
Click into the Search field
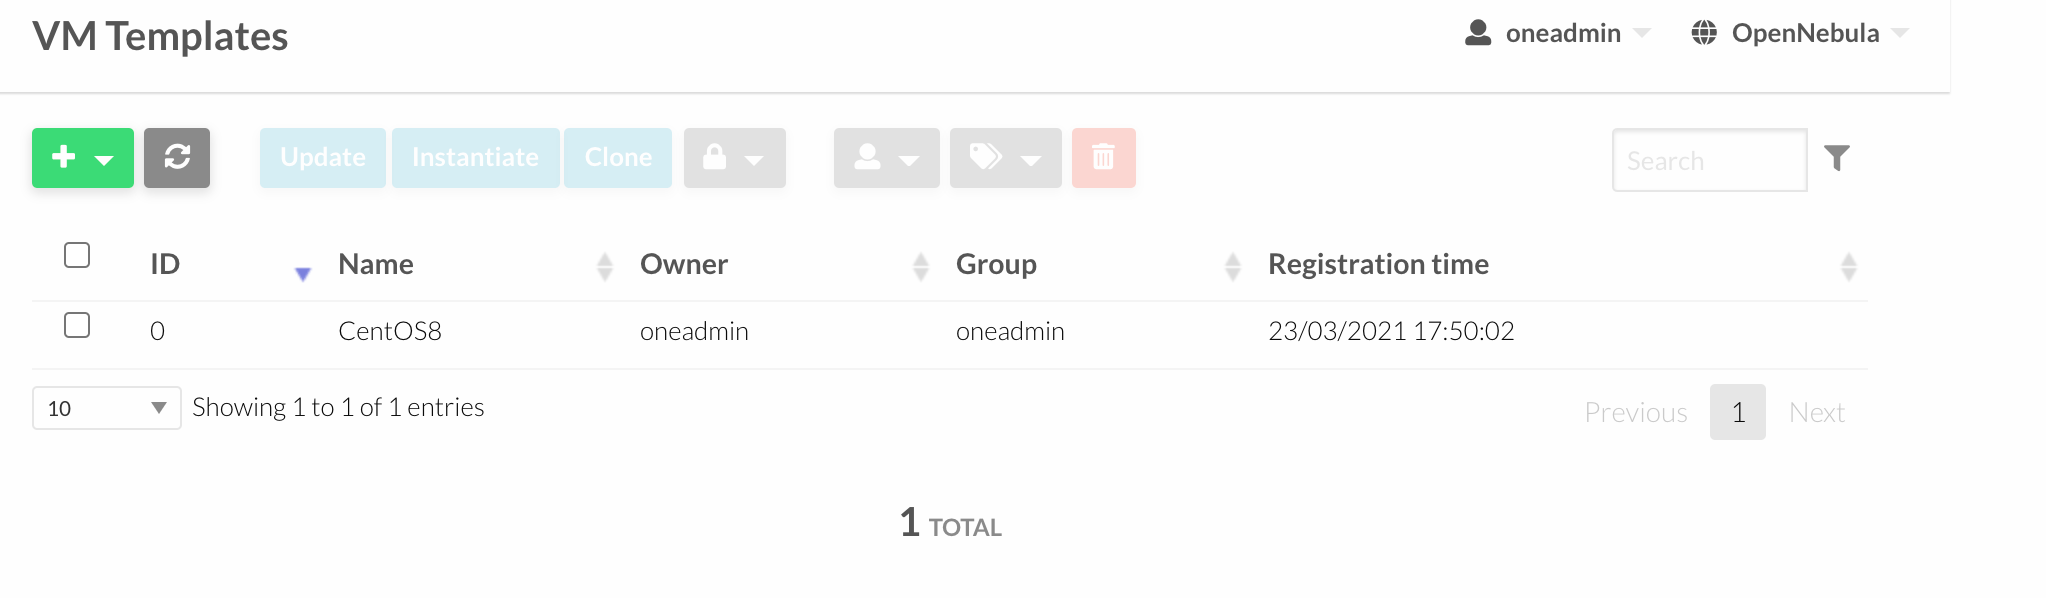coord(1710,160)
